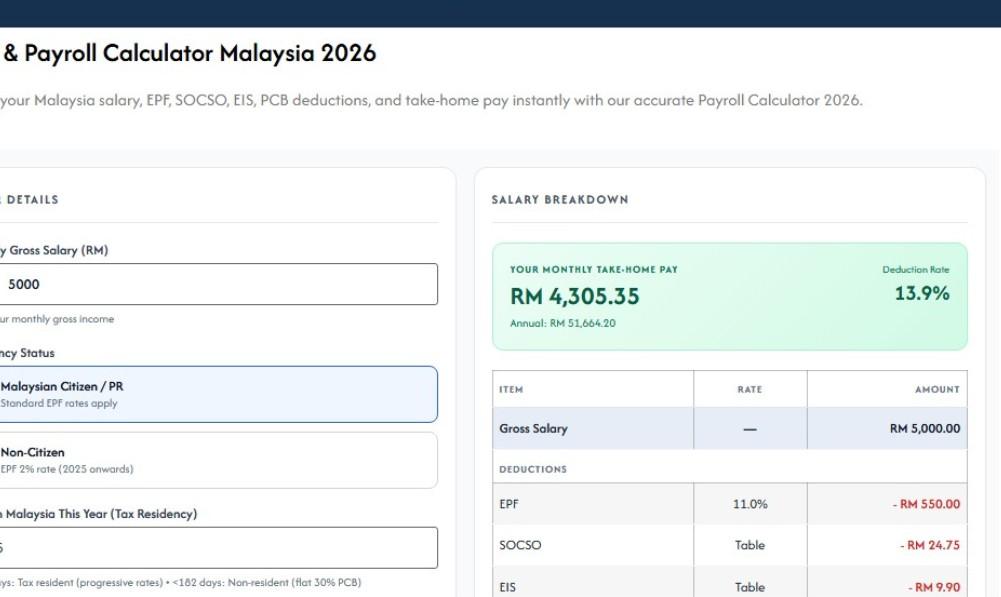Click the RATE column header
Image resolution: width=1001 pixels, height=597 pixels.
[x=750, y=389]
